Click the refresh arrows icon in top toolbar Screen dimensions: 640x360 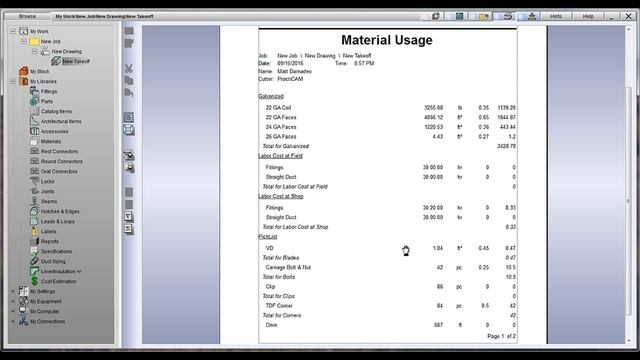click(436, 16)
